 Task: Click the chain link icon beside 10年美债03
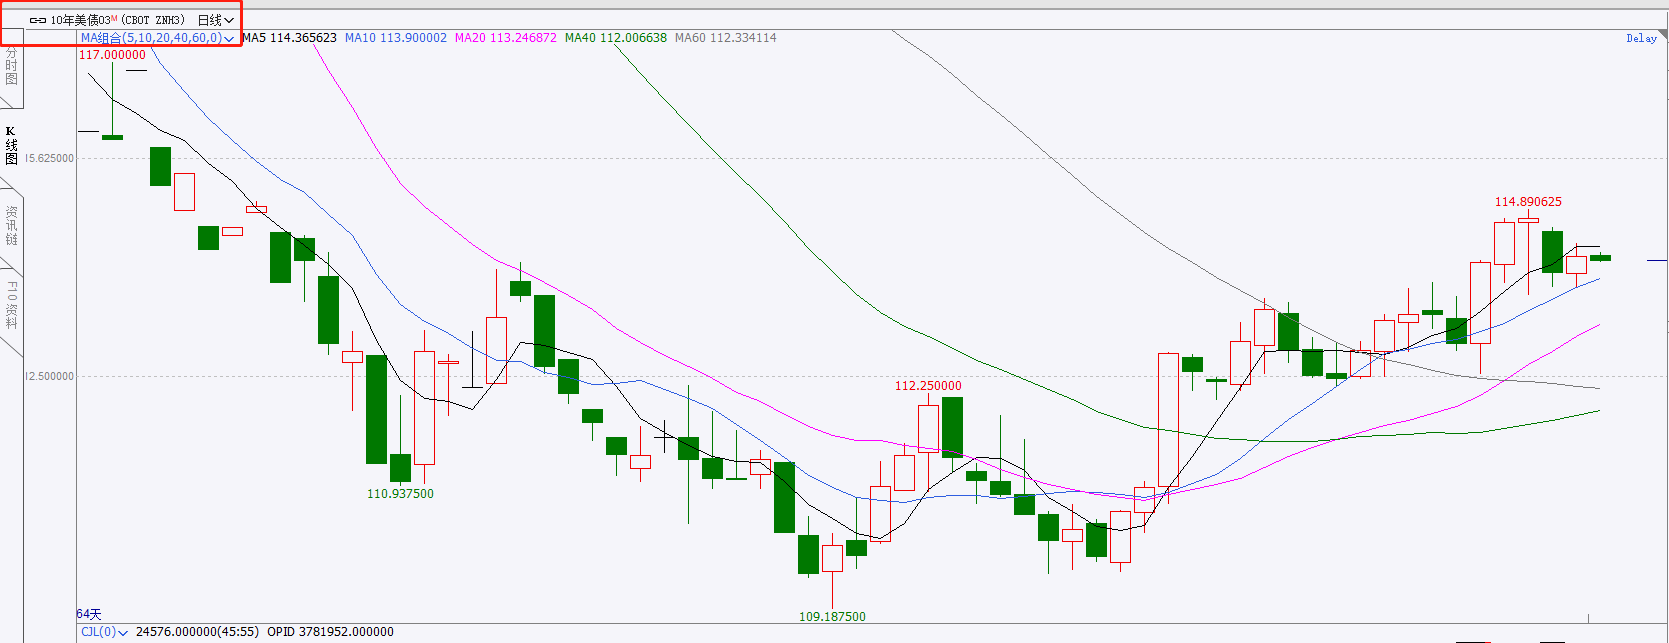(x=38, y=20)
